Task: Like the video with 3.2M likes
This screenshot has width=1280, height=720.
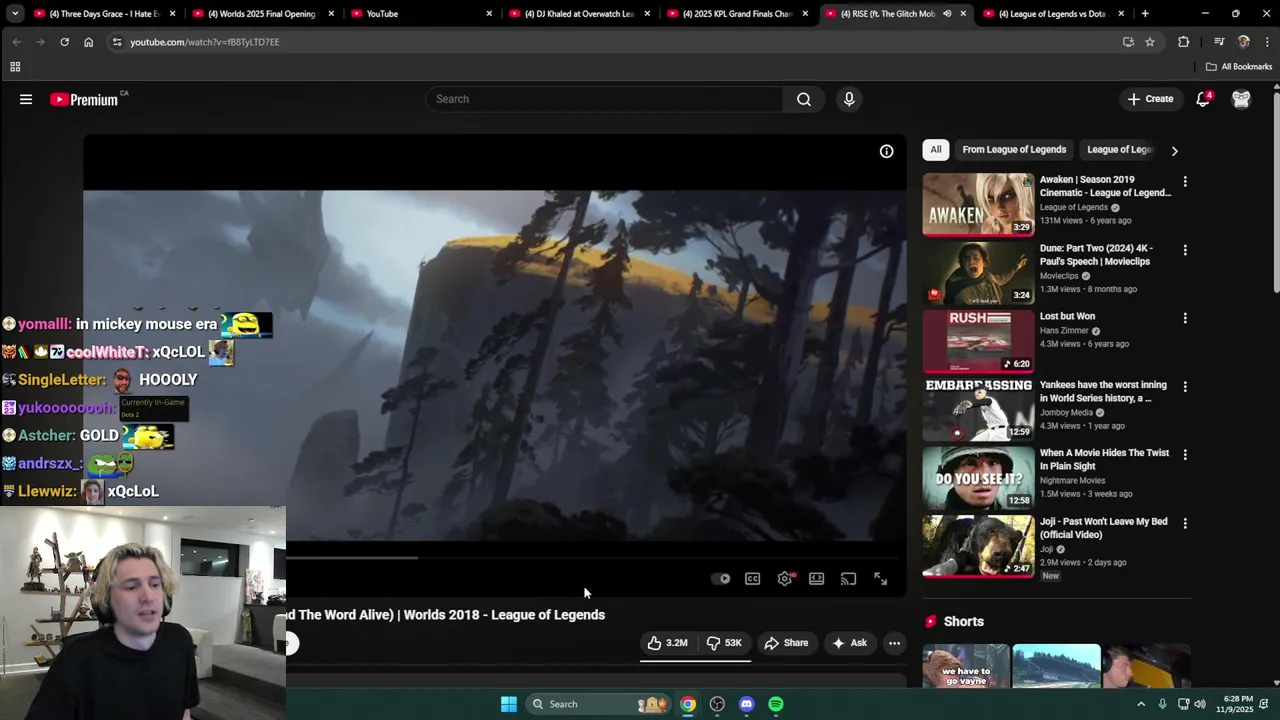Action: click(667, 643)
